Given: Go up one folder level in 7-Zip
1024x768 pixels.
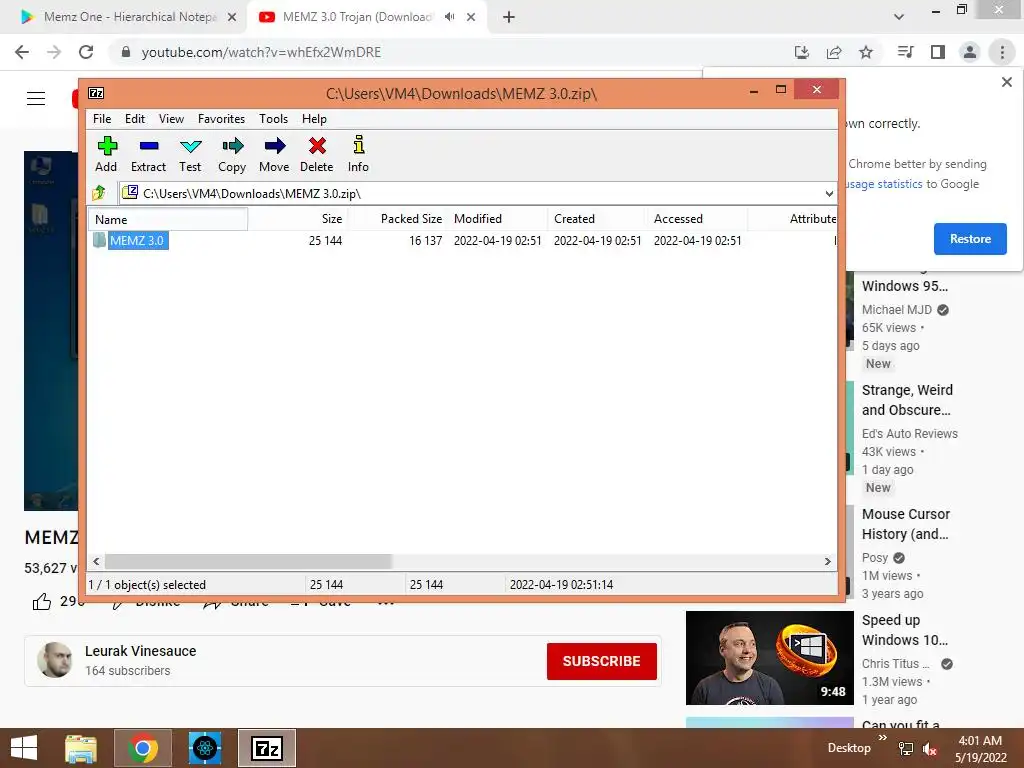Looking at the screenshot, I should [99, 193].
